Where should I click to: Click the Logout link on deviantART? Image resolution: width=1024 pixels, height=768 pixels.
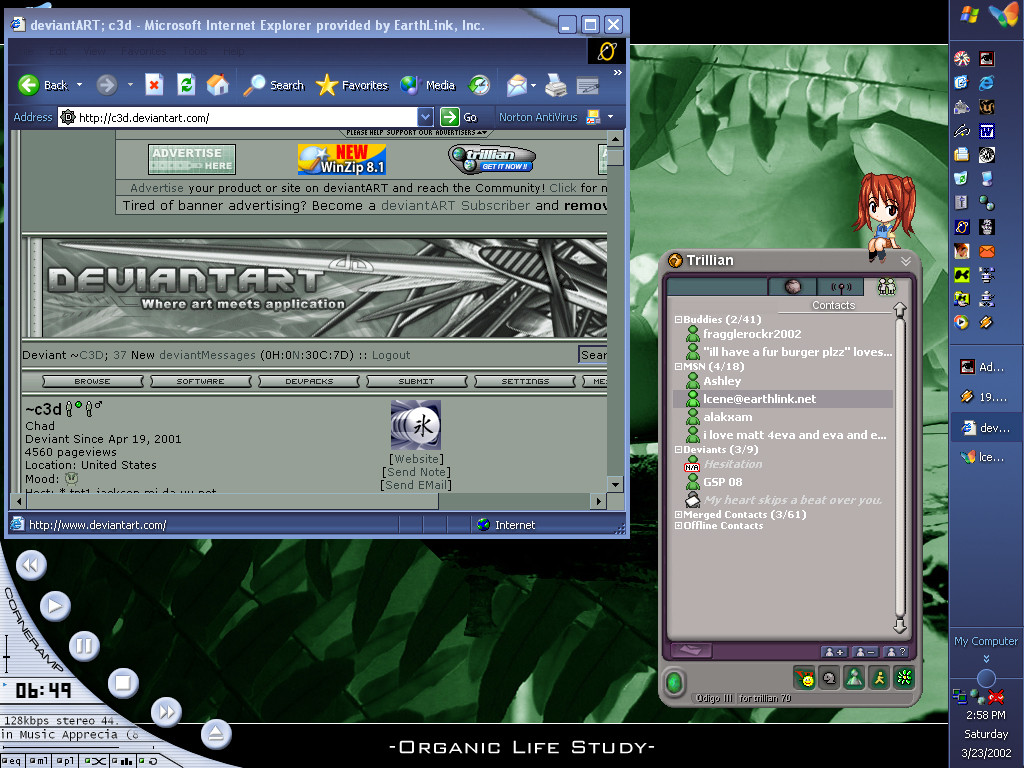391,355
